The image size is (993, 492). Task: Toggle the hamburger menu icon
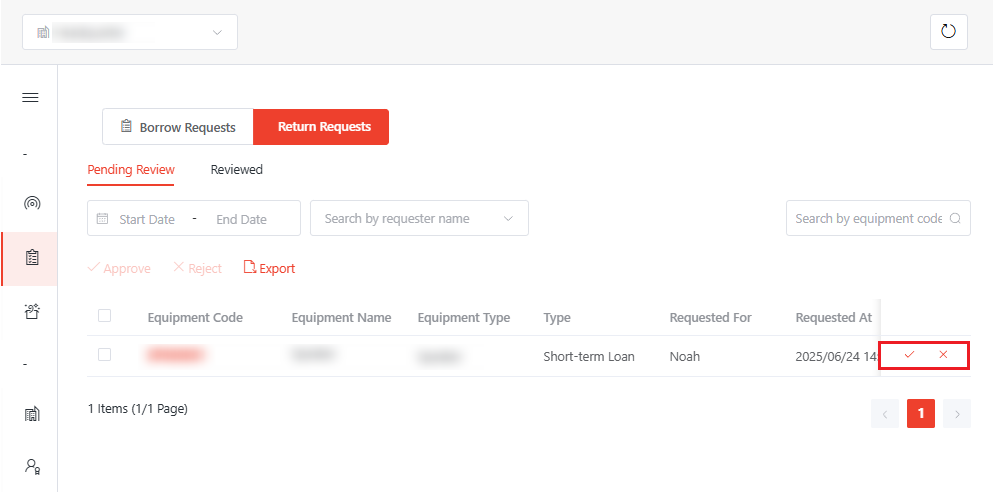[x=30, y=98]
